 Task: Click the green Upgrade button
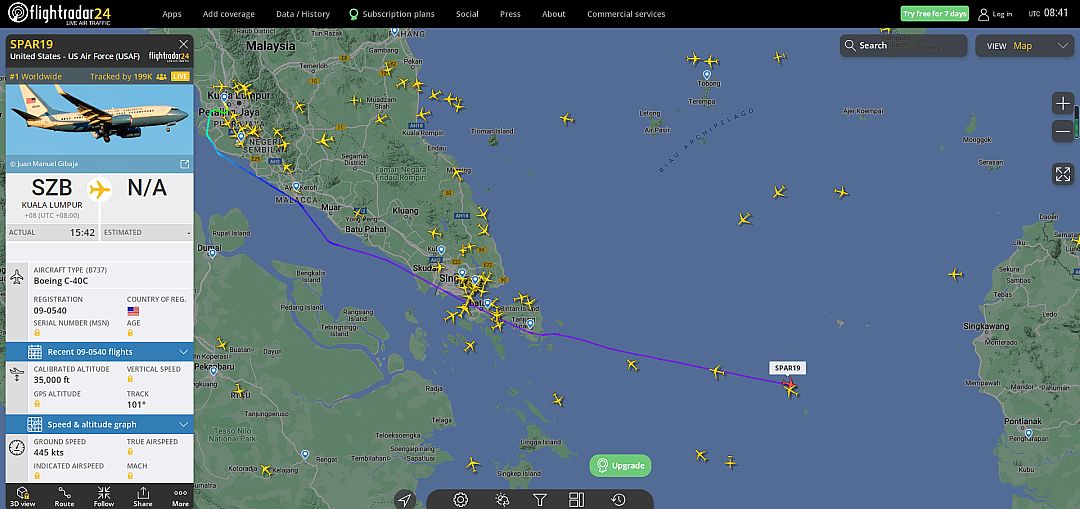point(621,466)
